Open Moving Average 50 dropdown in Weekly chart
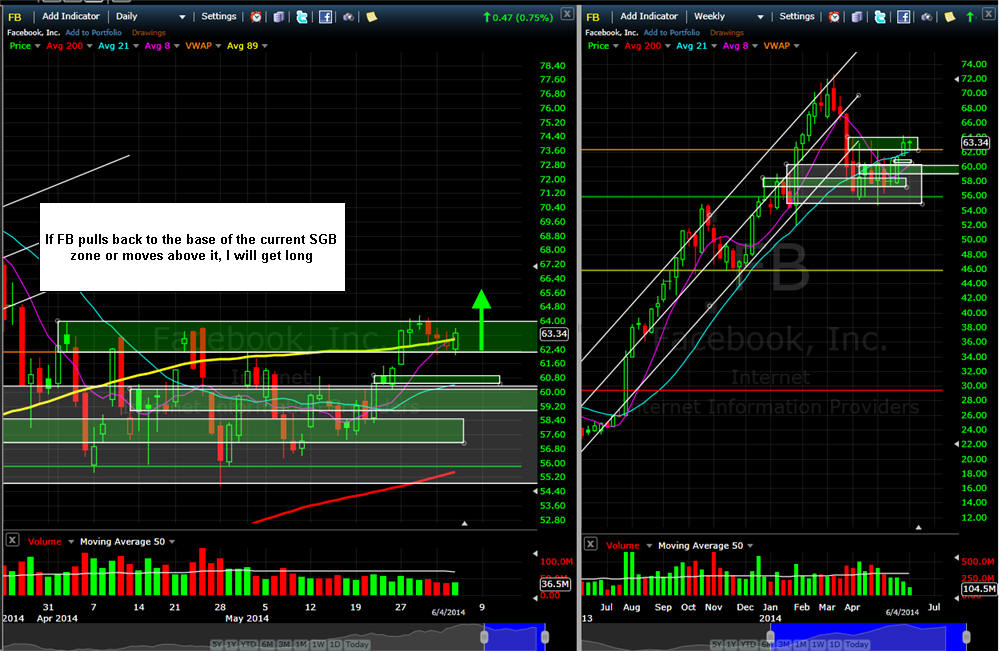 click(x=750, y=546)
